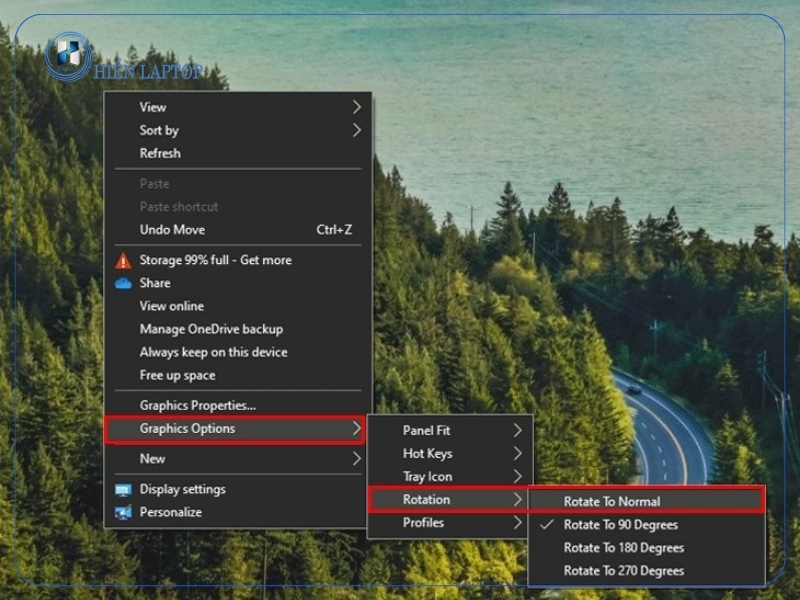Viewport: 800px width, 600px height.
Task: Choose Undo Move in the context menu
Action: tap(238, 230)
